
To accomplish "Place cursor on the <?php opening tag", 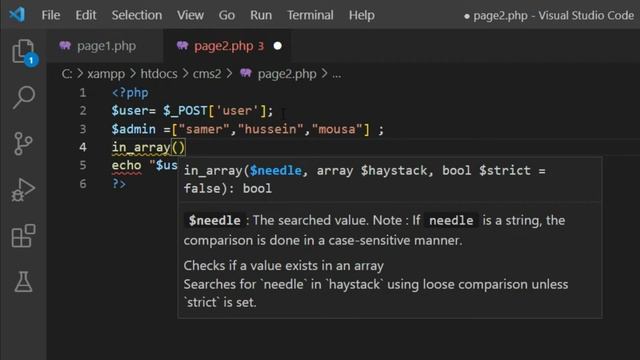I will pyautogui.click(x=130, y=93).
